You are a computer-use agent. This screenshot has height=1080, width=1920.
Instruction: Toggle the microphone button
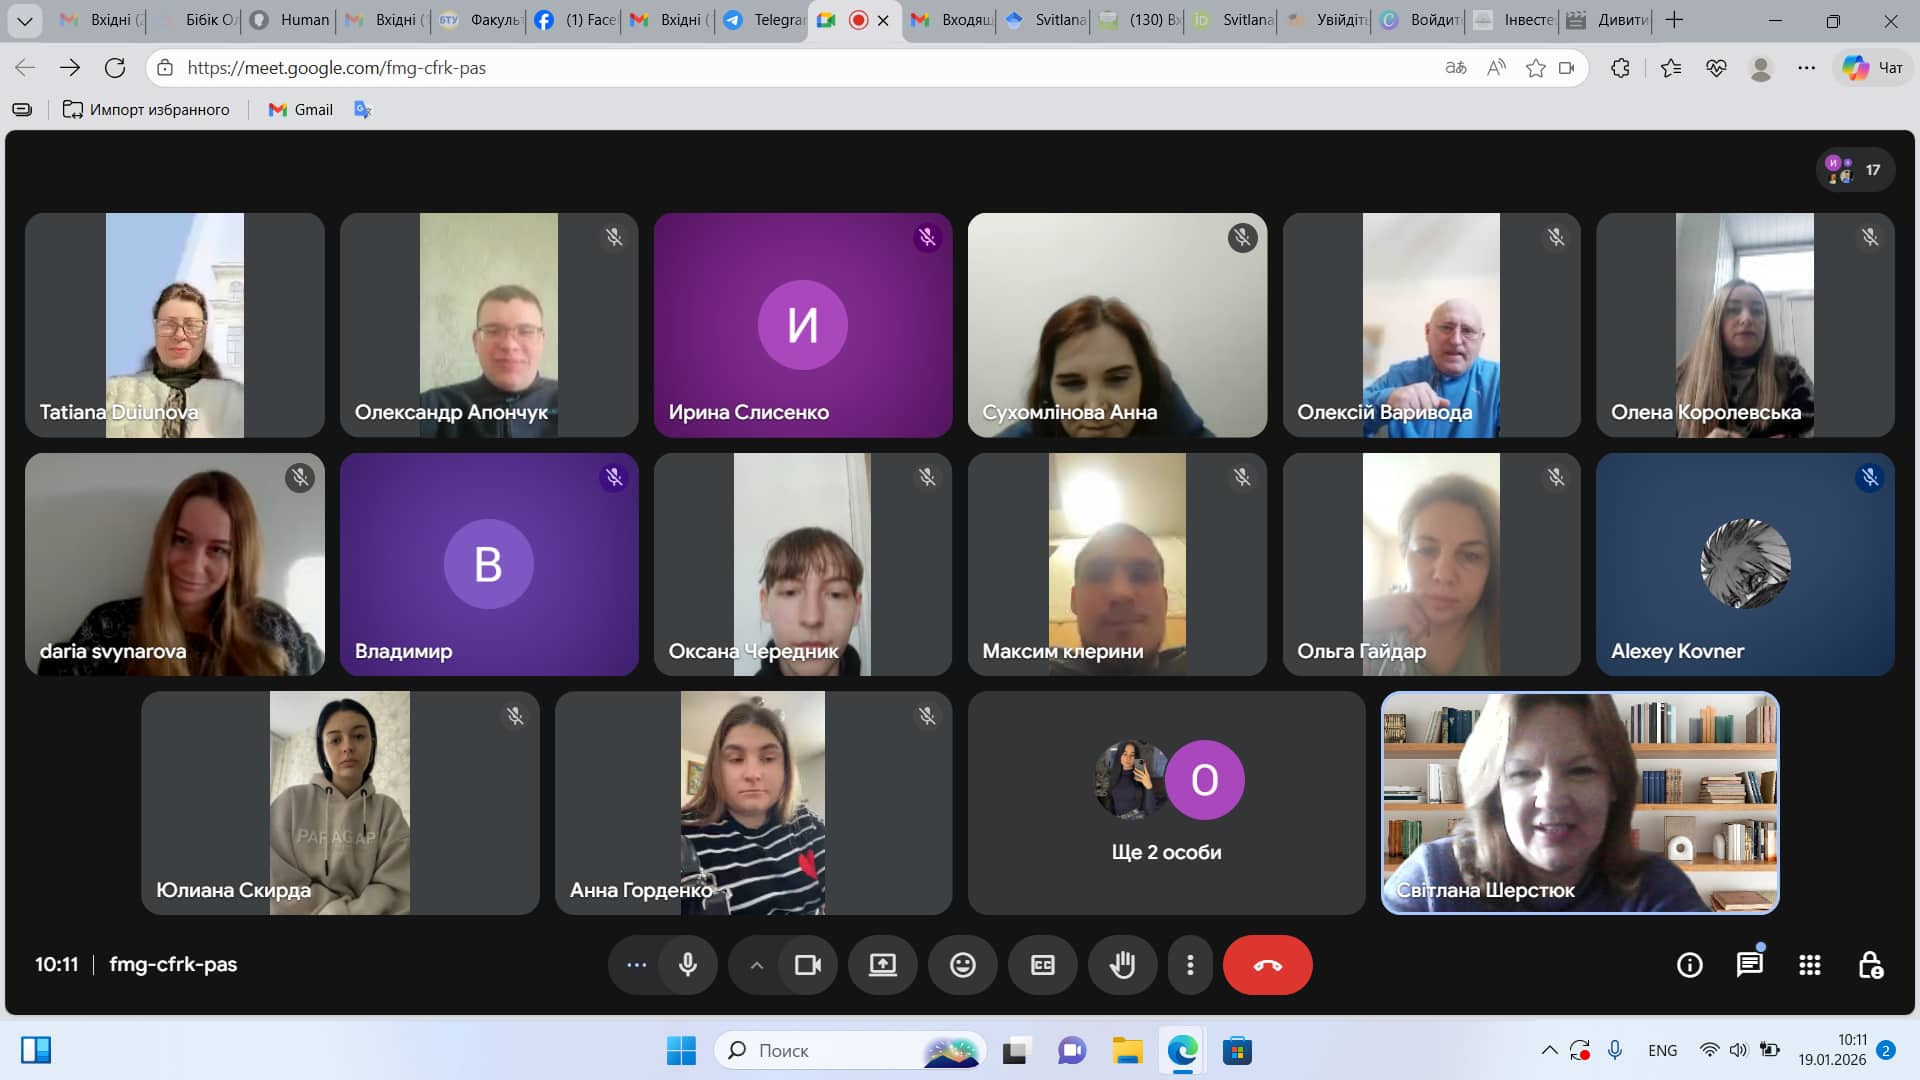click(688, 965)
